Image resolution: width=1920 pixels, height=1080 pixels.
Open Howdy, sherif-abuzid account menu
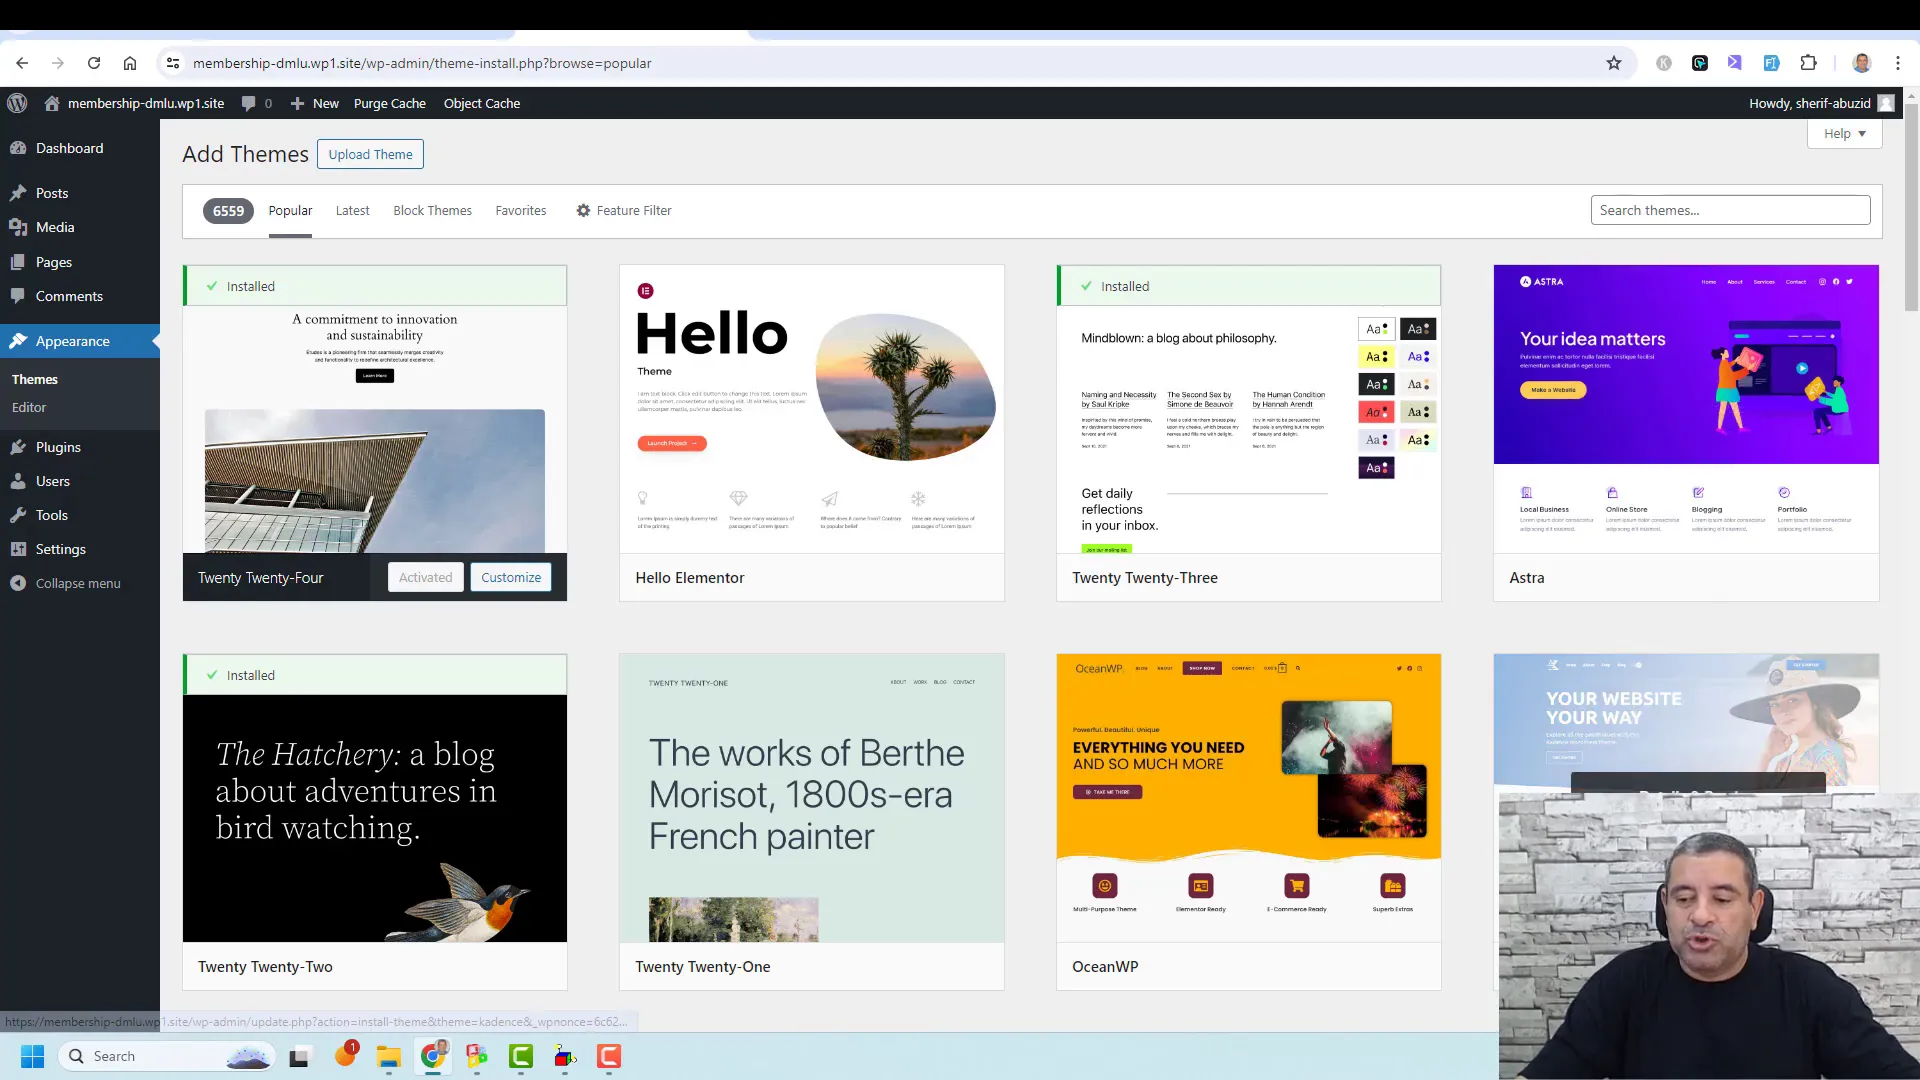pos(1821,103)
